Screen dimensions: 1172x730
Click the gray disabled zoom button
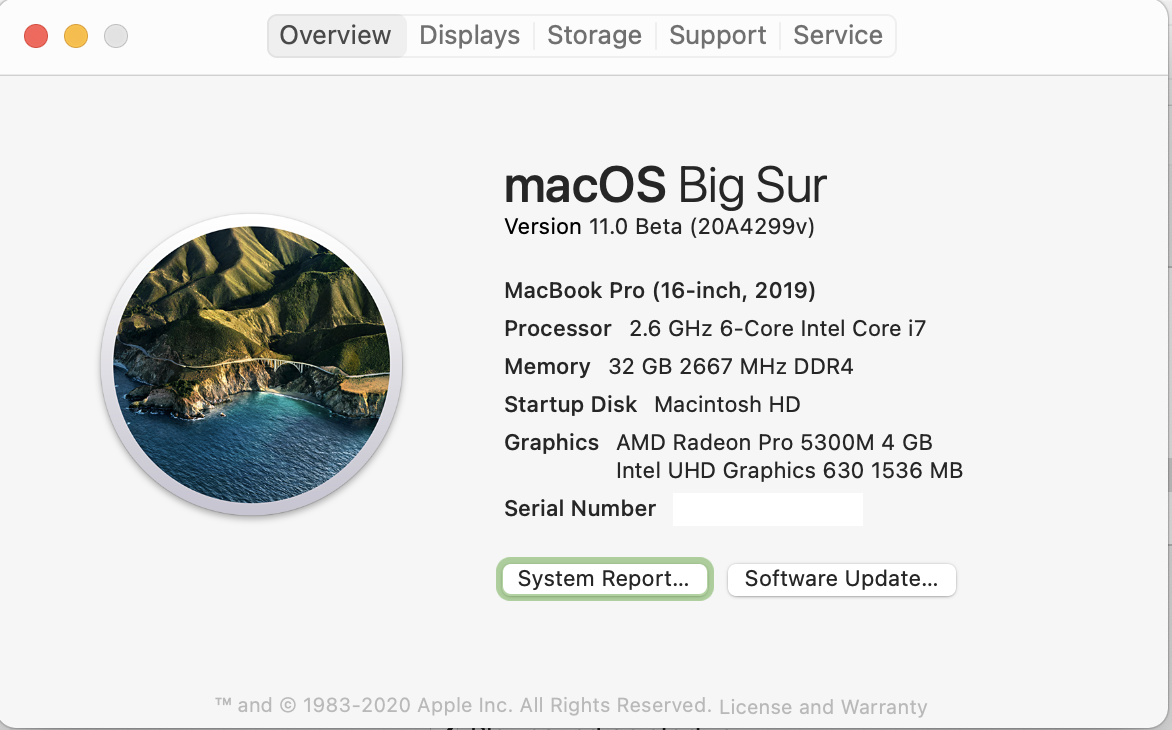[x=116, y=36]
